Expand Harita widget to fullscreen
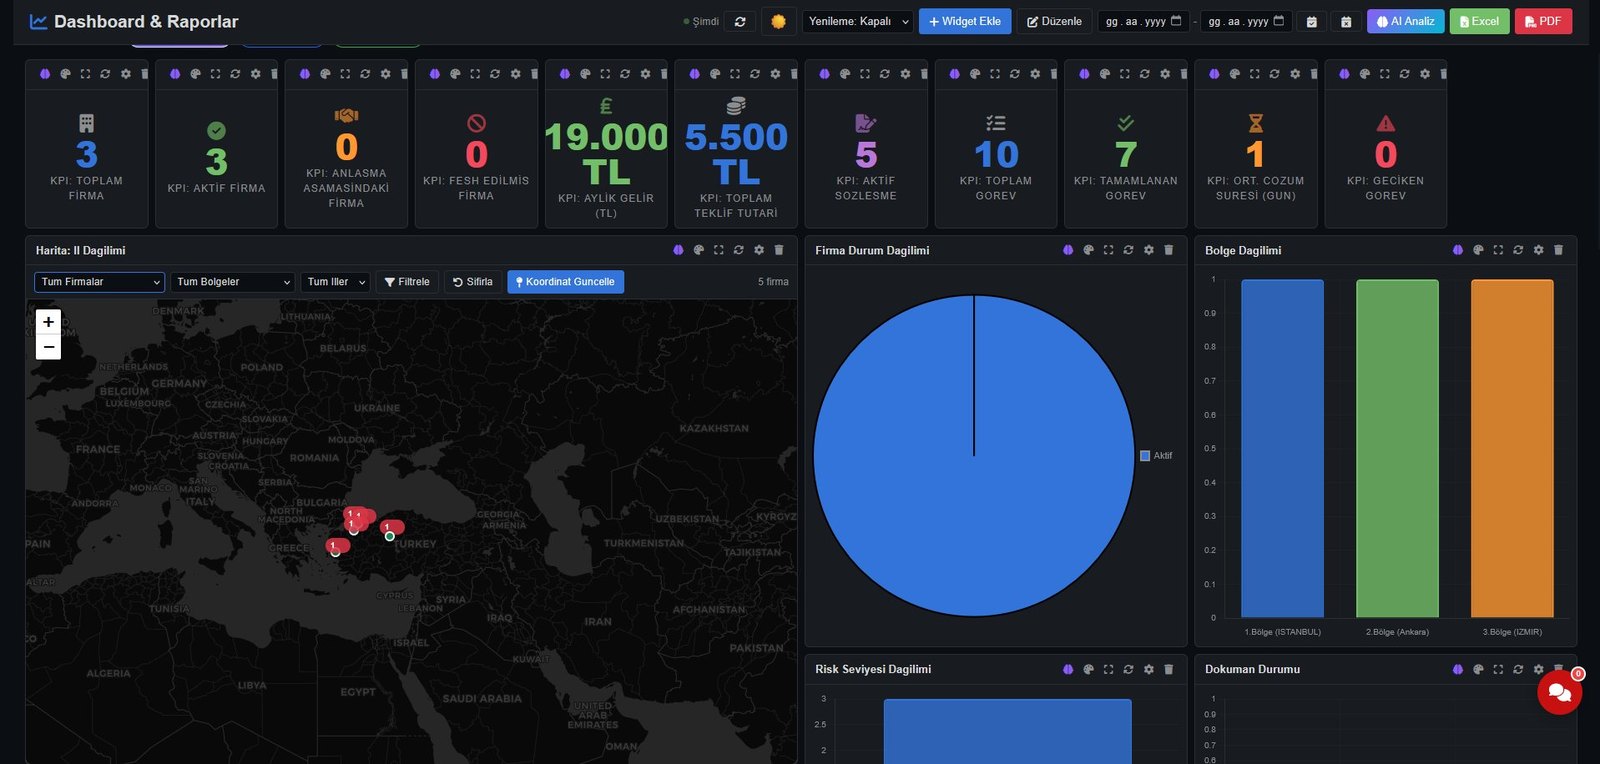This screenshot has width=1600, height=764. 718,250
